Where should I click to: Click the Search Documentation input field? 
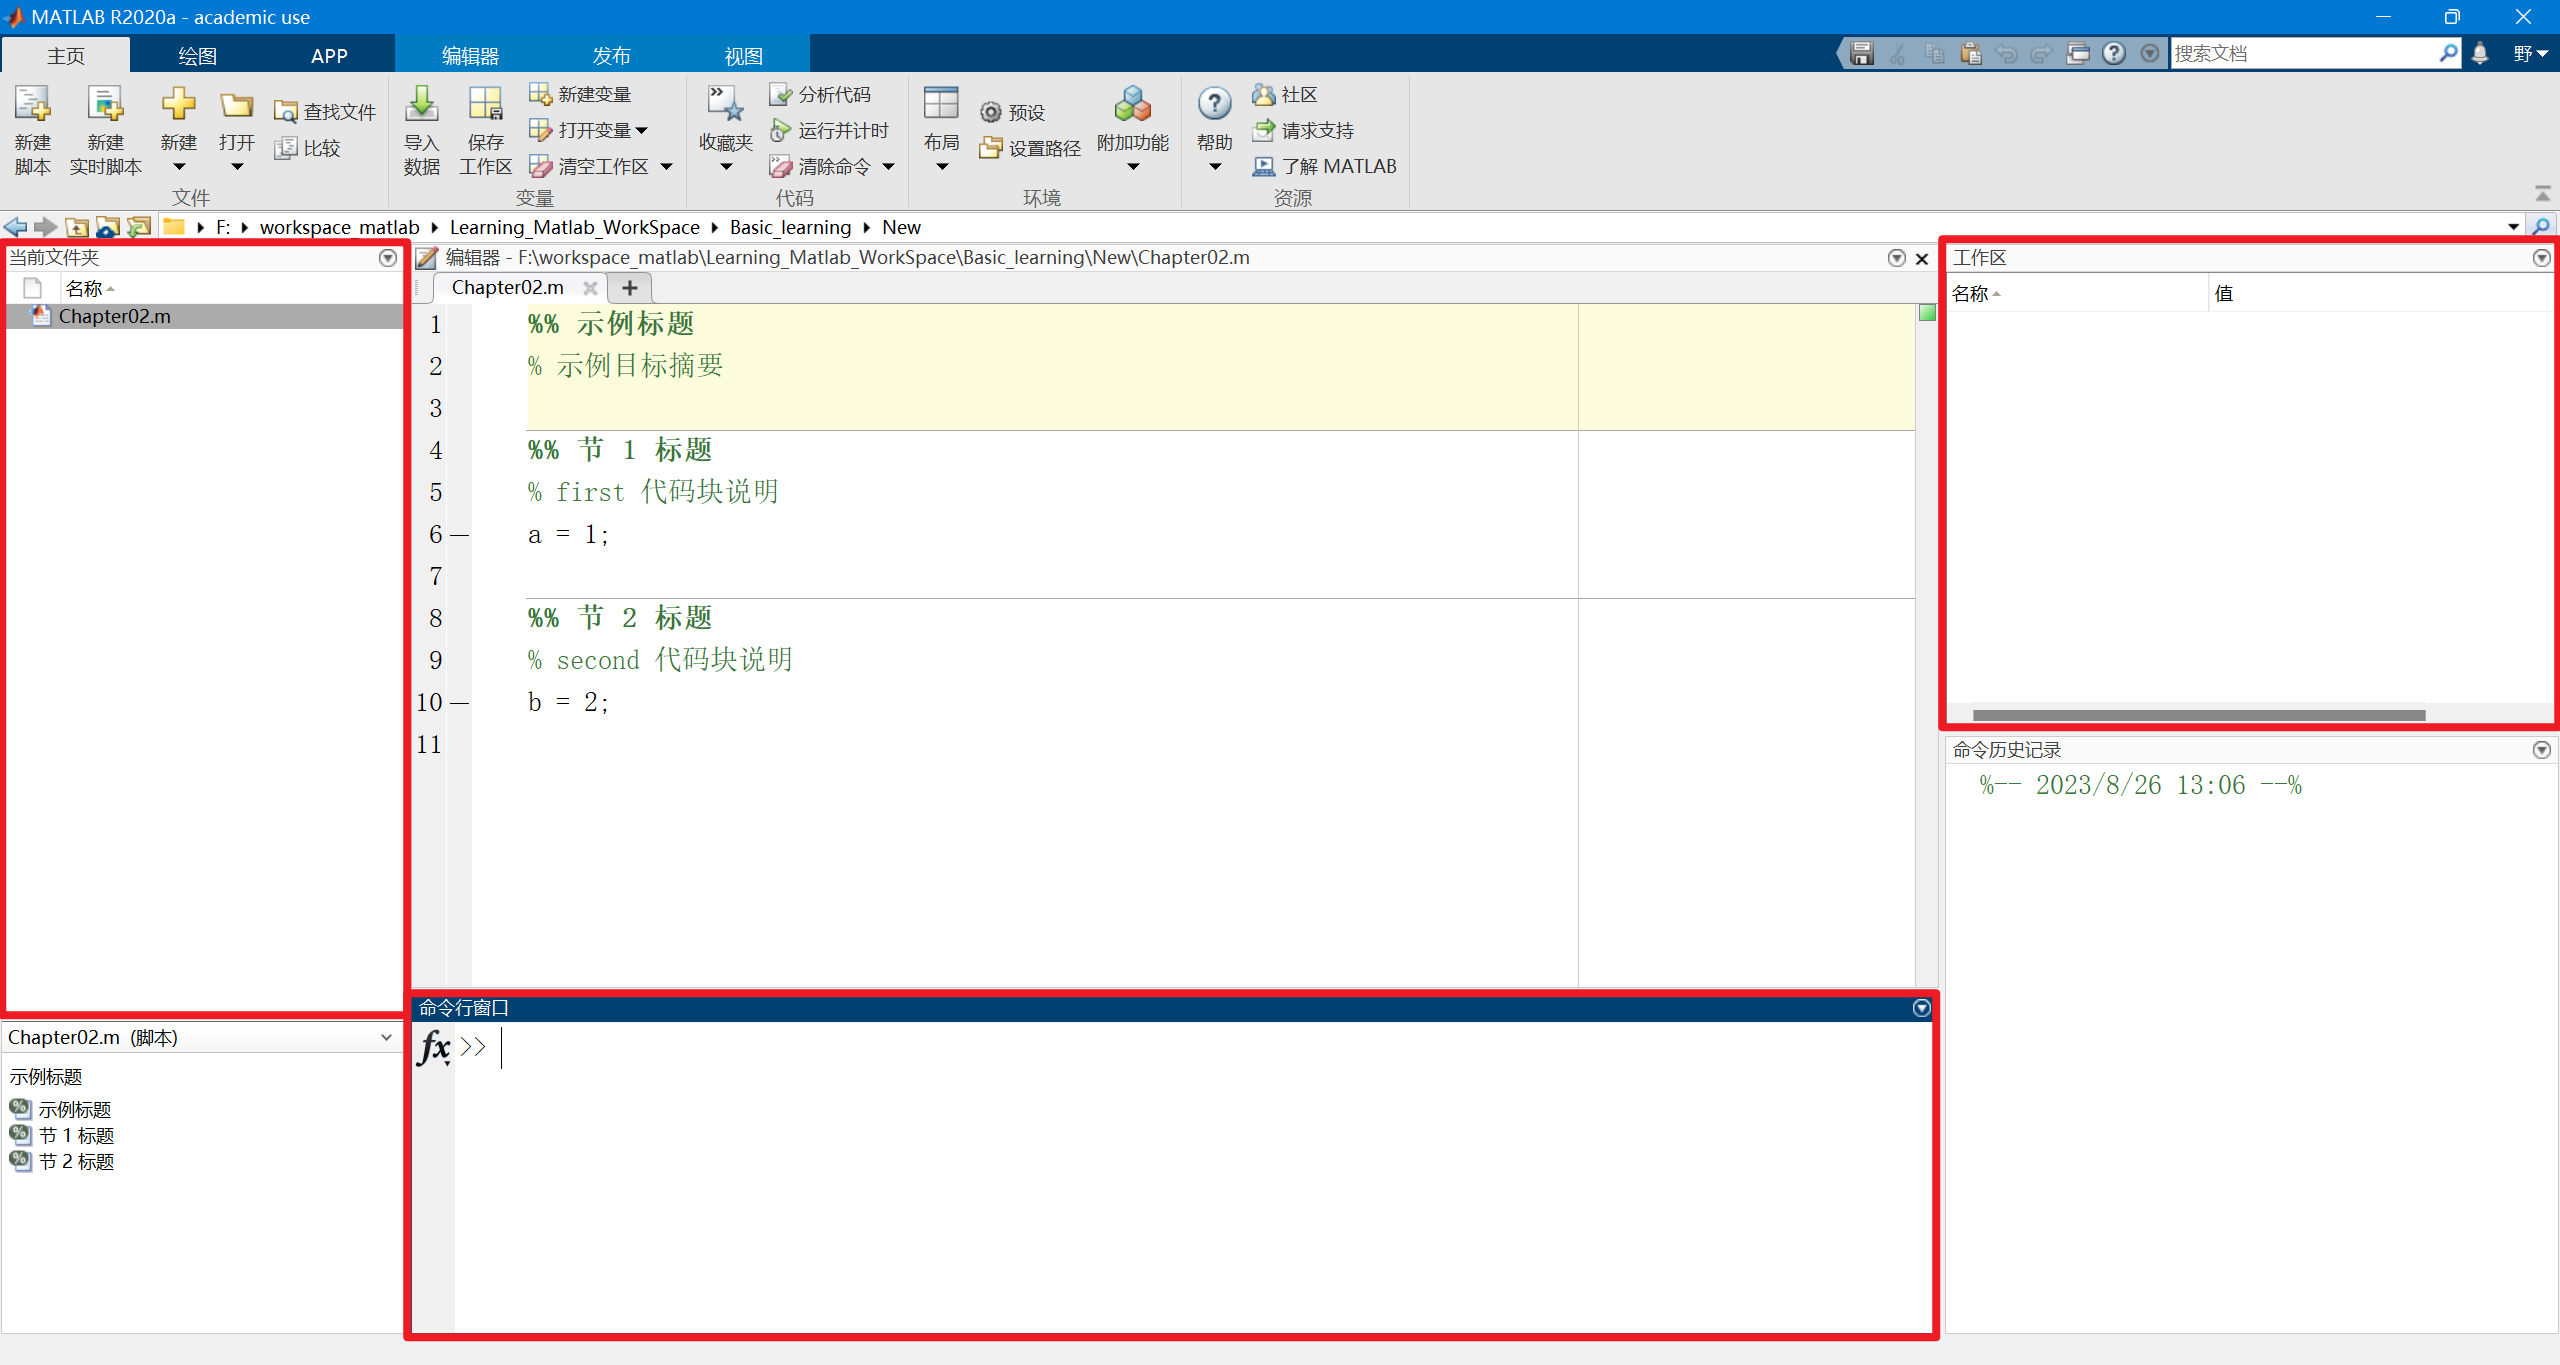click(2300, 54)
